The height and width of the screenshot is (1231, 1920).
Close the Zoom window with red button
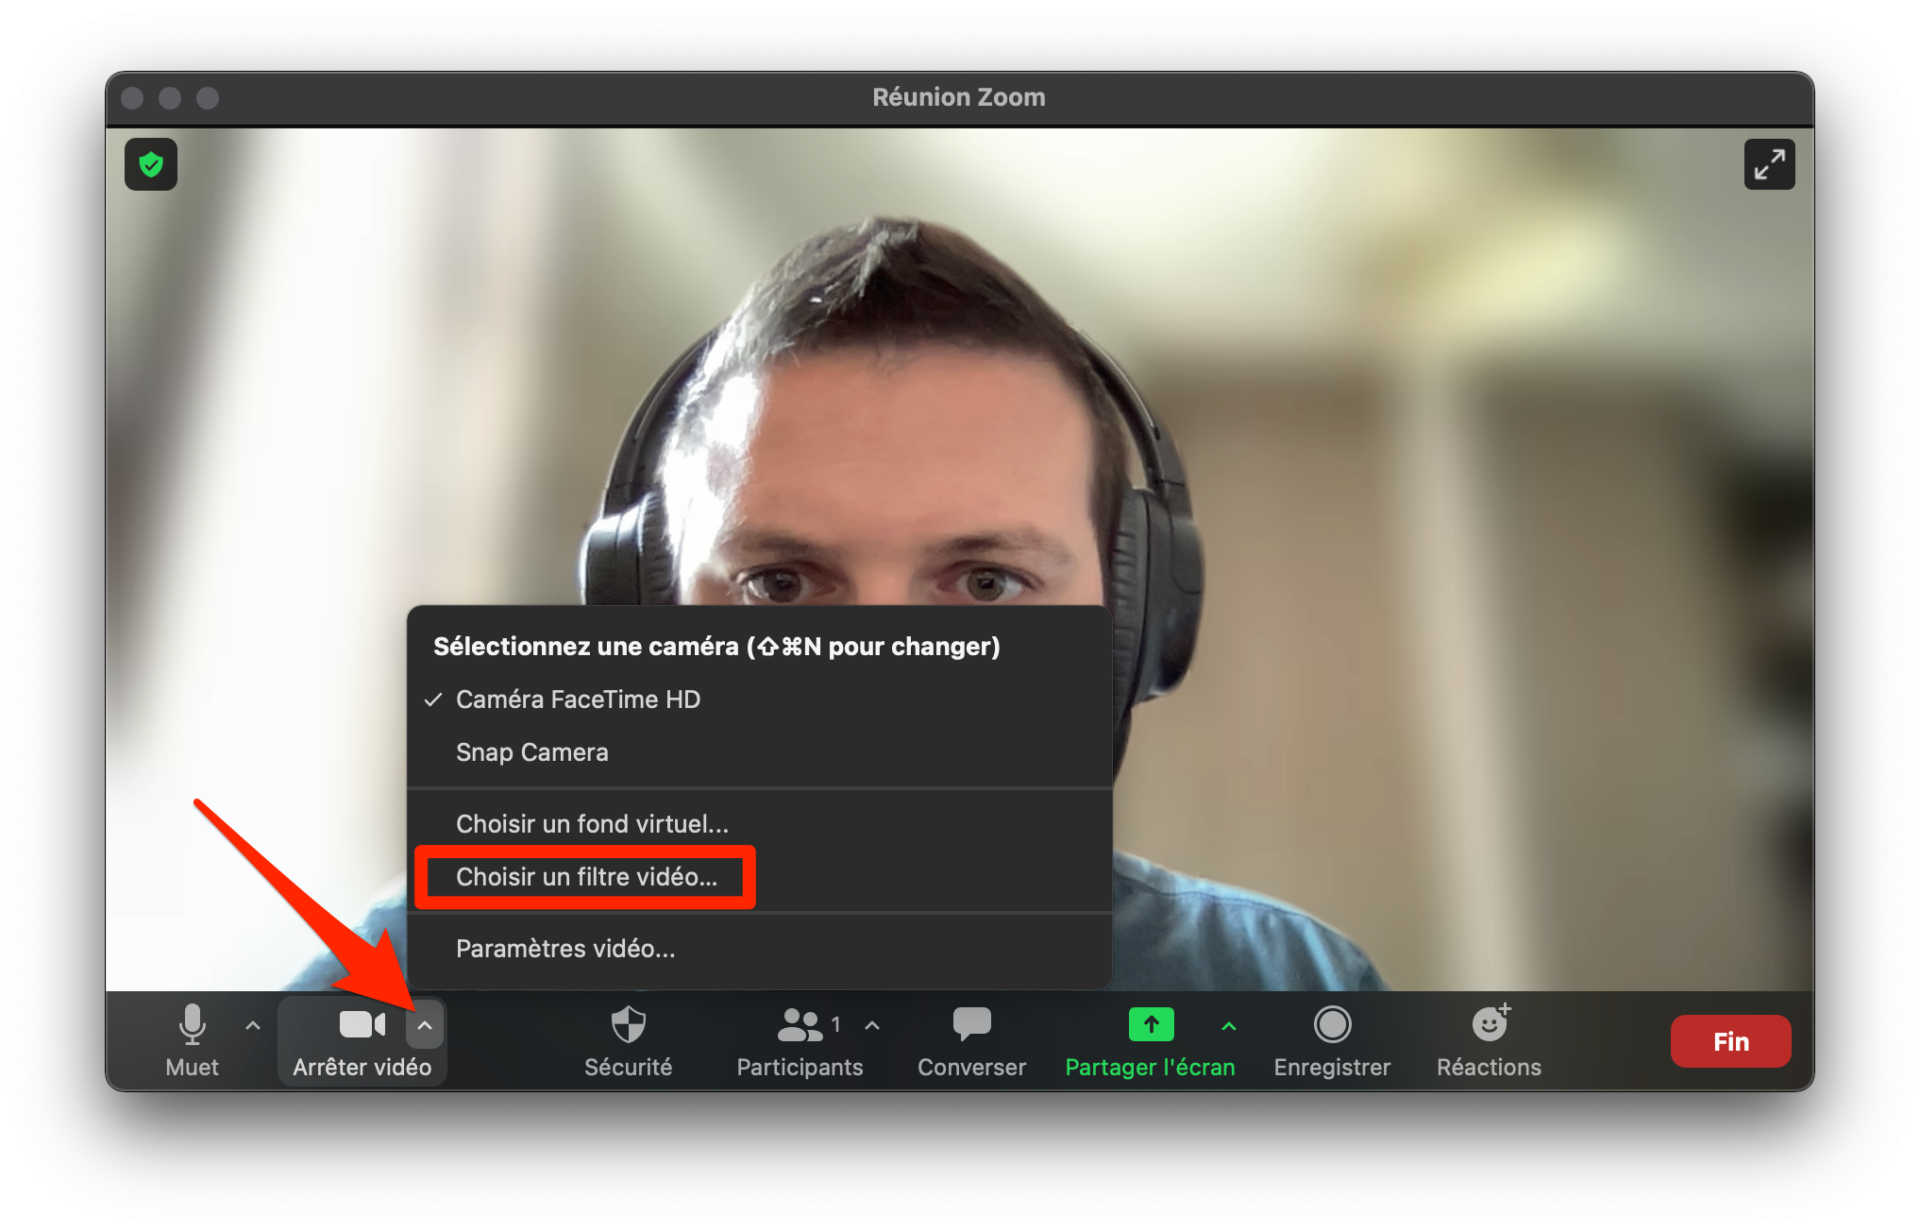[x=132, y=98]
